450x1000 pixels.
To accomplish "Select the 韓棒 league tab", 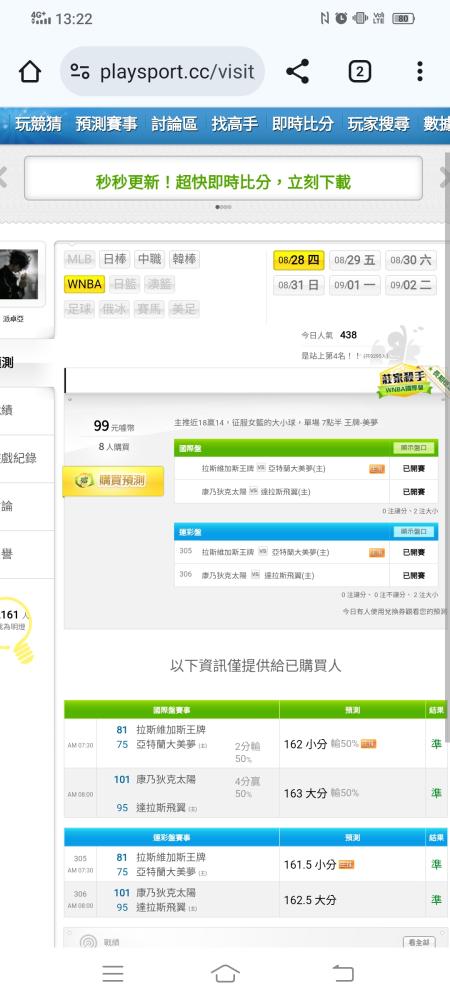I will click(184, 260).
